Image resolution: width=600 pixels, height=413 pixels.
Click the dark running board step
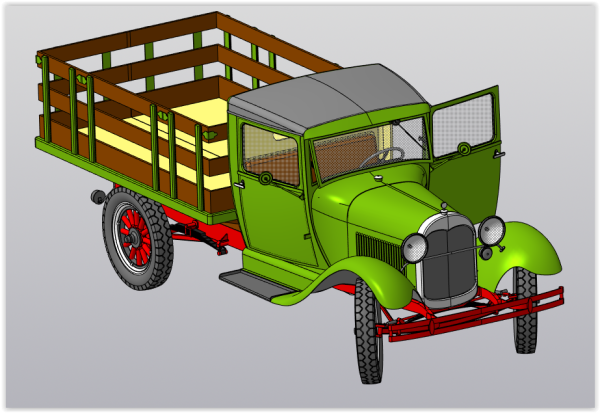pyautogui.click(x=257, y=284)
